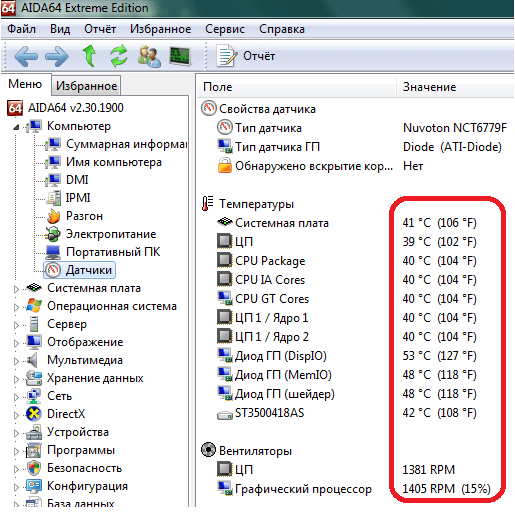Click the Вентиляторы fan group icon
The image size is (515, 521).
[x=209, y=450]
